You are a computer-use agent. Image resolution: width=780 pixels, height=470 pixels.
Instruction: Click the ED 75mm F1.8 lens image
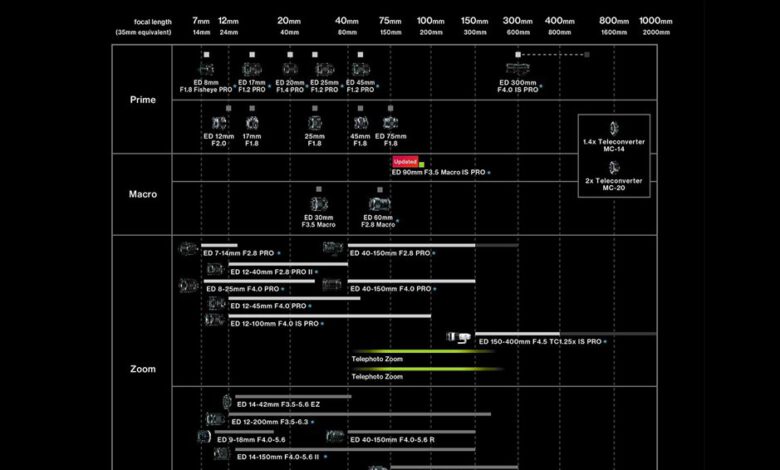pyautogui.click(x=390, y=123)
